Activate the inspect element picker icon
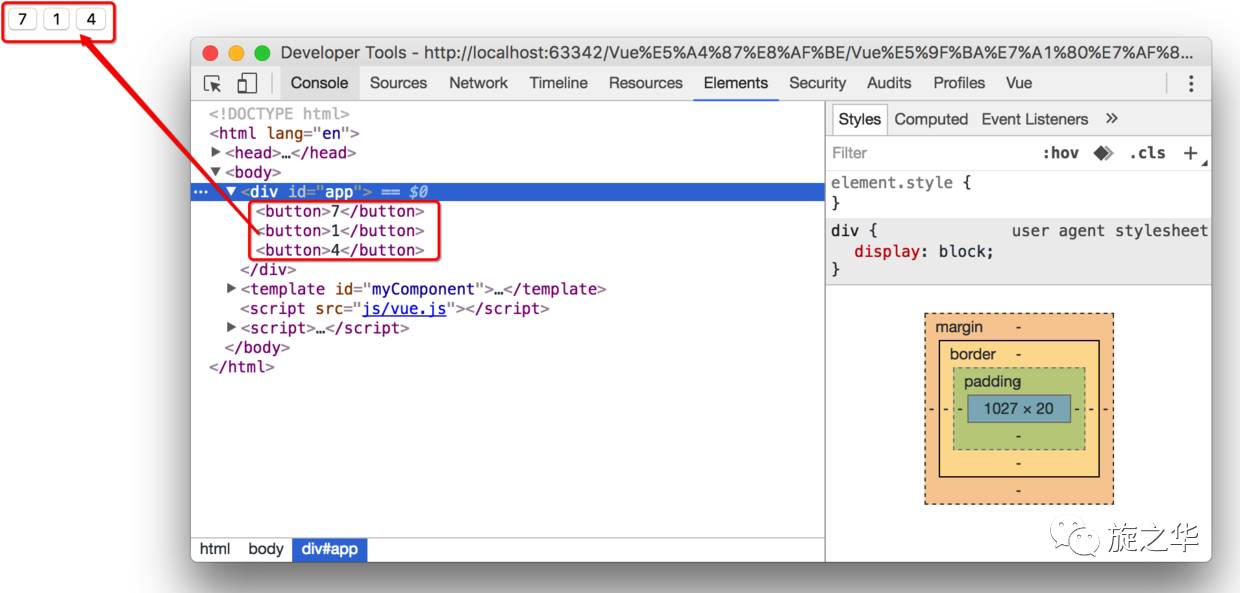Image resolution: width=1240 pixels, height=593 pixels. tap(212, 84)
